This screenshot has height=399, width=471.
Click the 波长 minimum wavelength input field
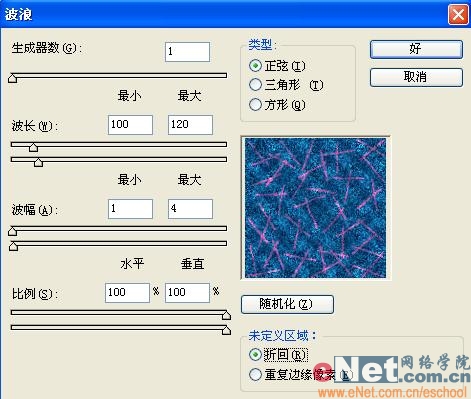click(x=130, y=125)
